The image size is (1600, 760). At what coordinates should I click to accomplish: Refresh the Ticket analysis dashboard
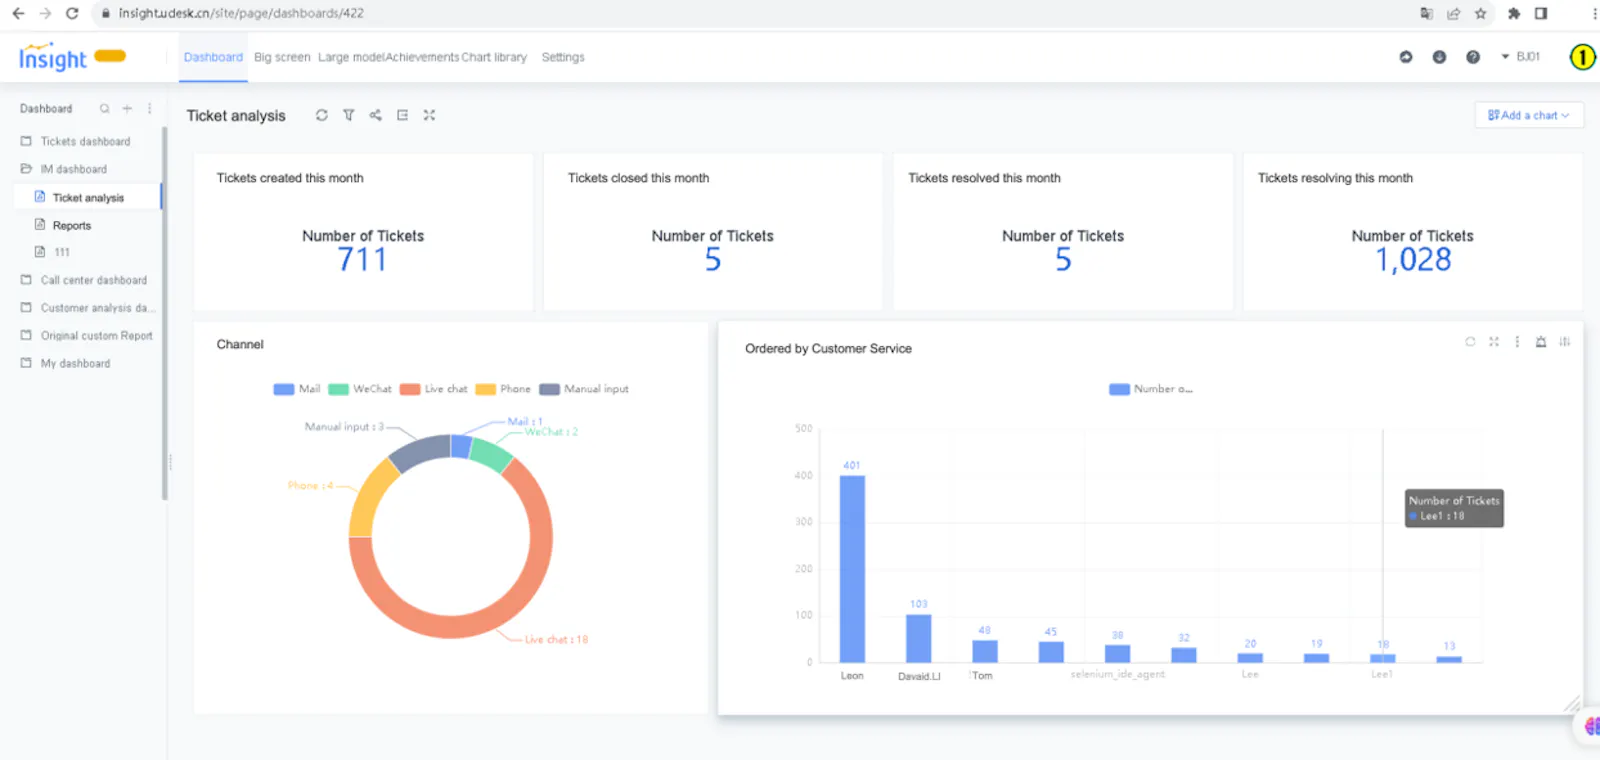[x=321, y=115]
